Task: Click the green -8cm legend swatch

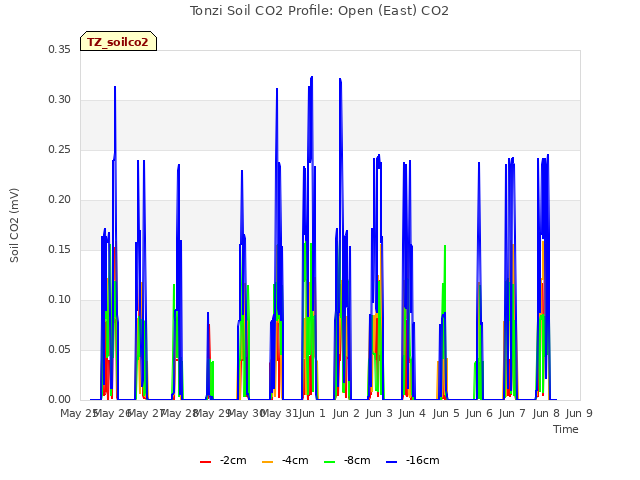Action: coord(329,462)
